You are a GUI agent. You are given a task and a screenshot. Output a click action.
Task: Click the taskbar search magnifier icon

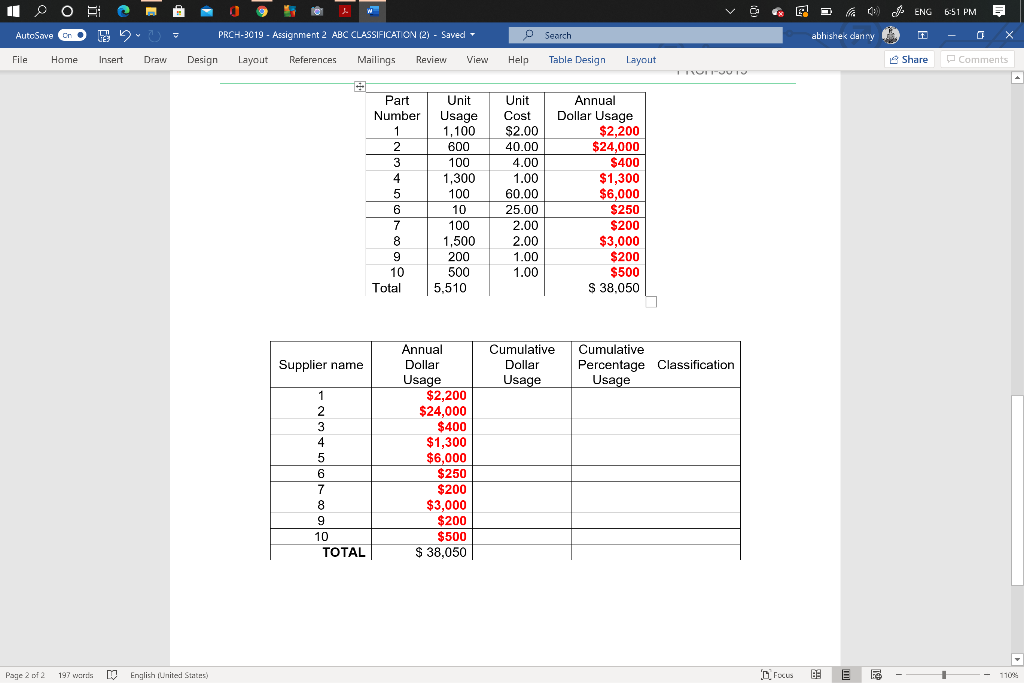40,11
